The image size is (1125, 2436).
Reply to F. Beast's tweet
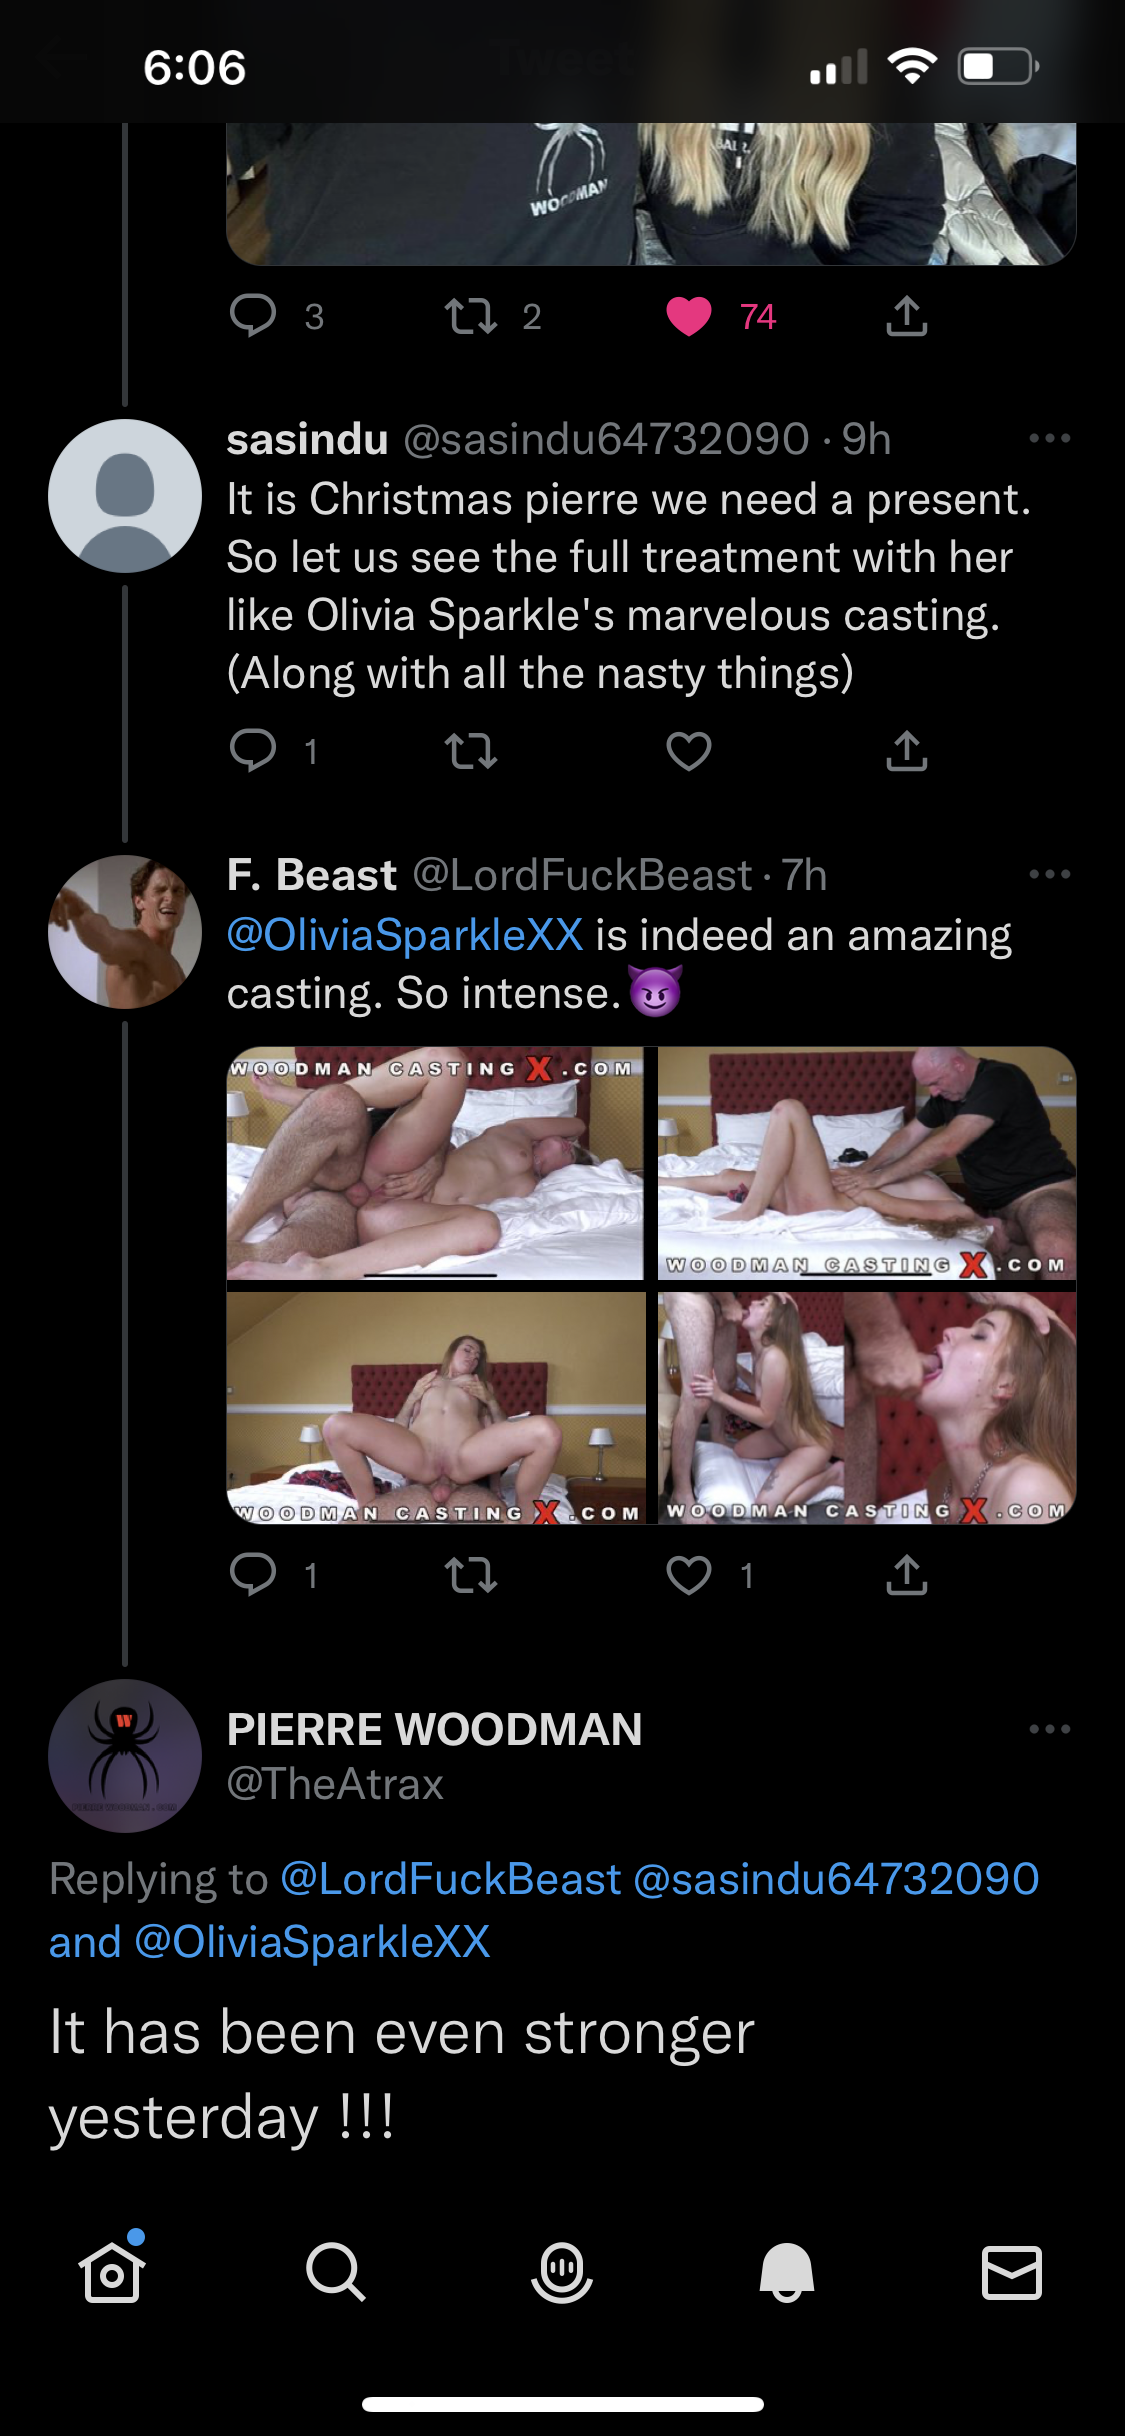tap(253, 1575)
